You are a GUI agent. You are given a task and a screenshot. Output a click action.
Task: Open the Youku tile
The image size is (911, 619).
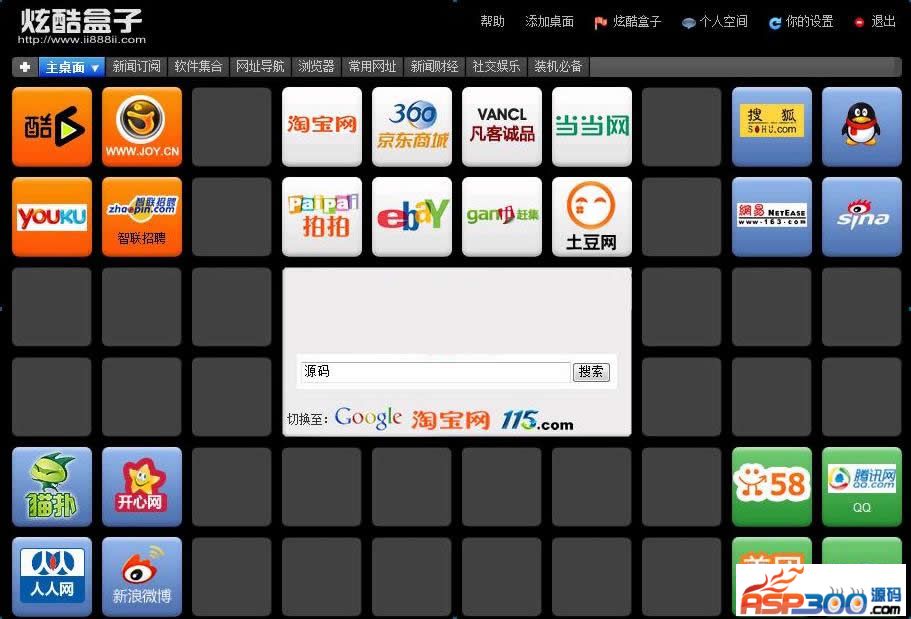point(52,217)
